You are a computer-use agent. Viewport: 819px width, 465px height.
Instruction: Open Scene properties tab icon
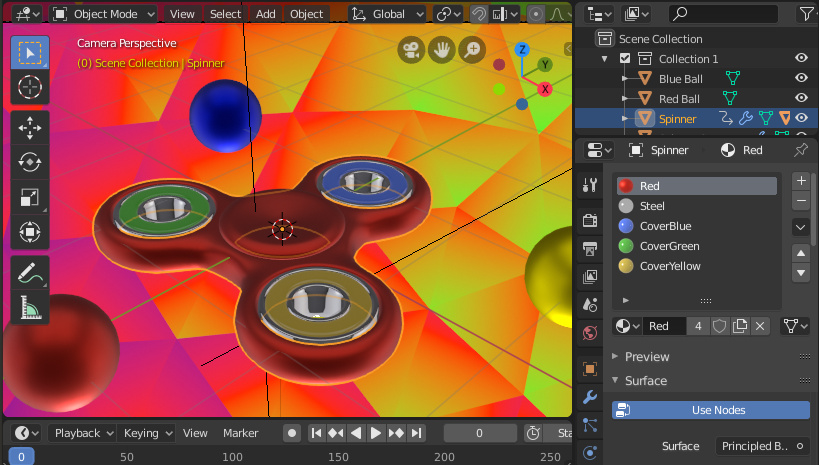click(590, 305)
